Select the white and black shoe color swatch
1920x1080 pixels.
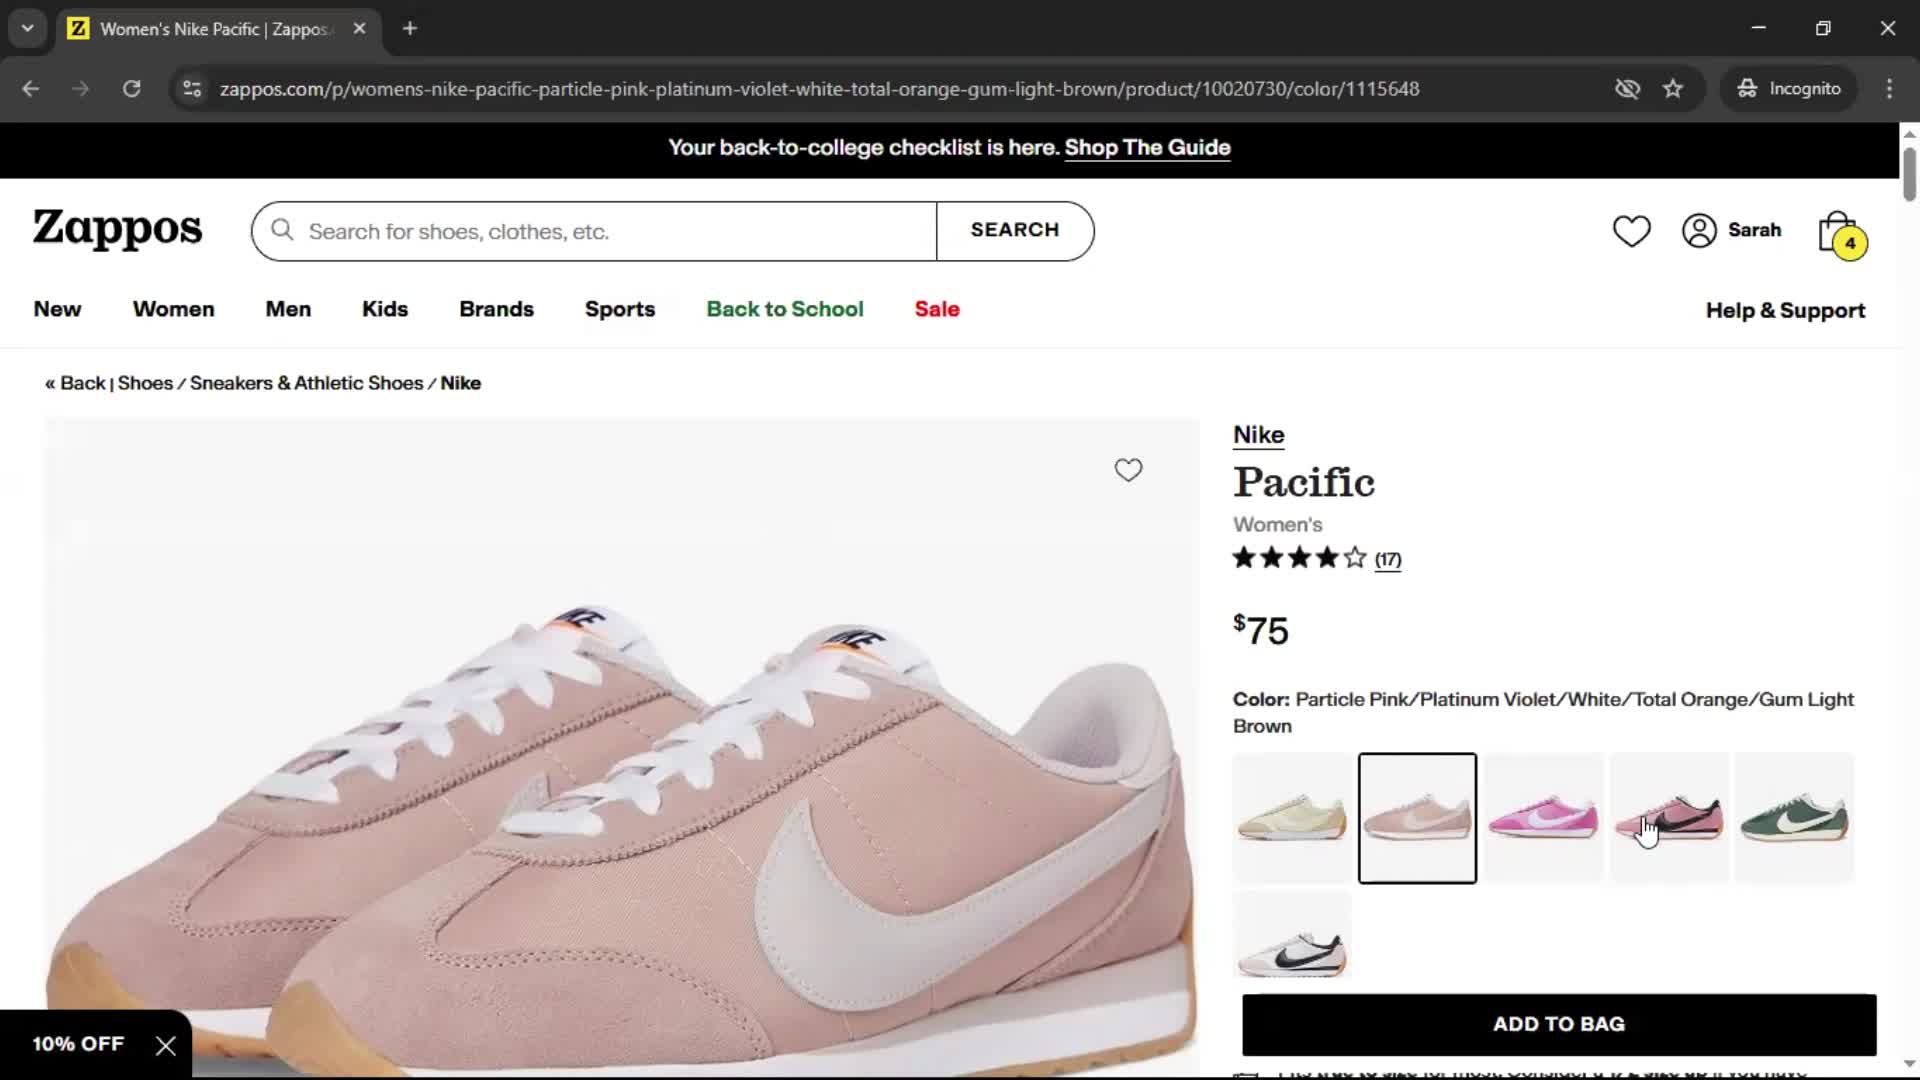point(1292,935)
